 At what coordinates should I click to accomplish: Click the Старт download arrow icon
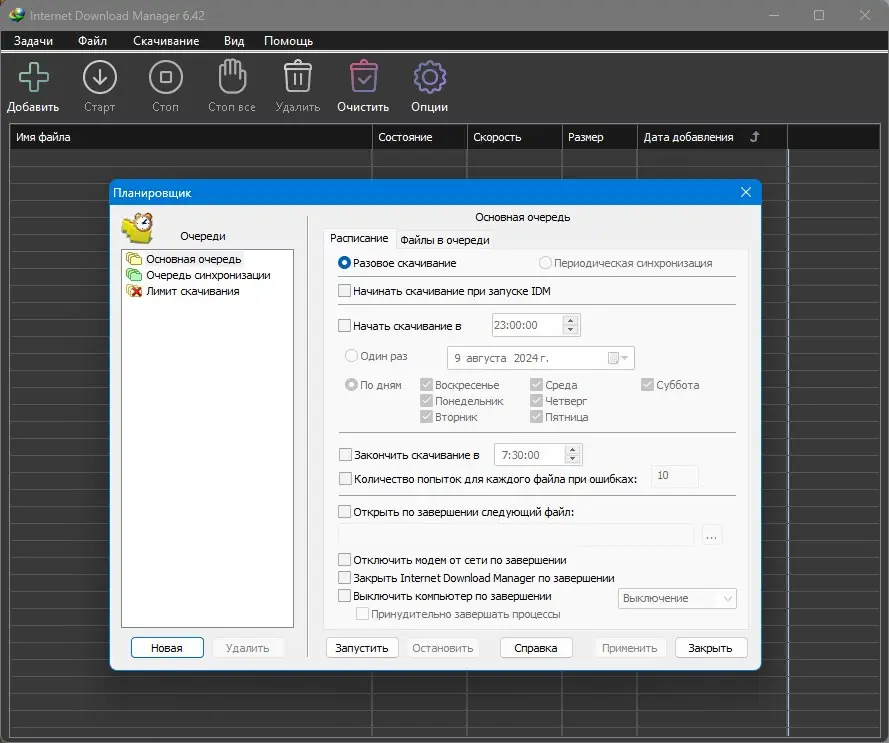100,77
